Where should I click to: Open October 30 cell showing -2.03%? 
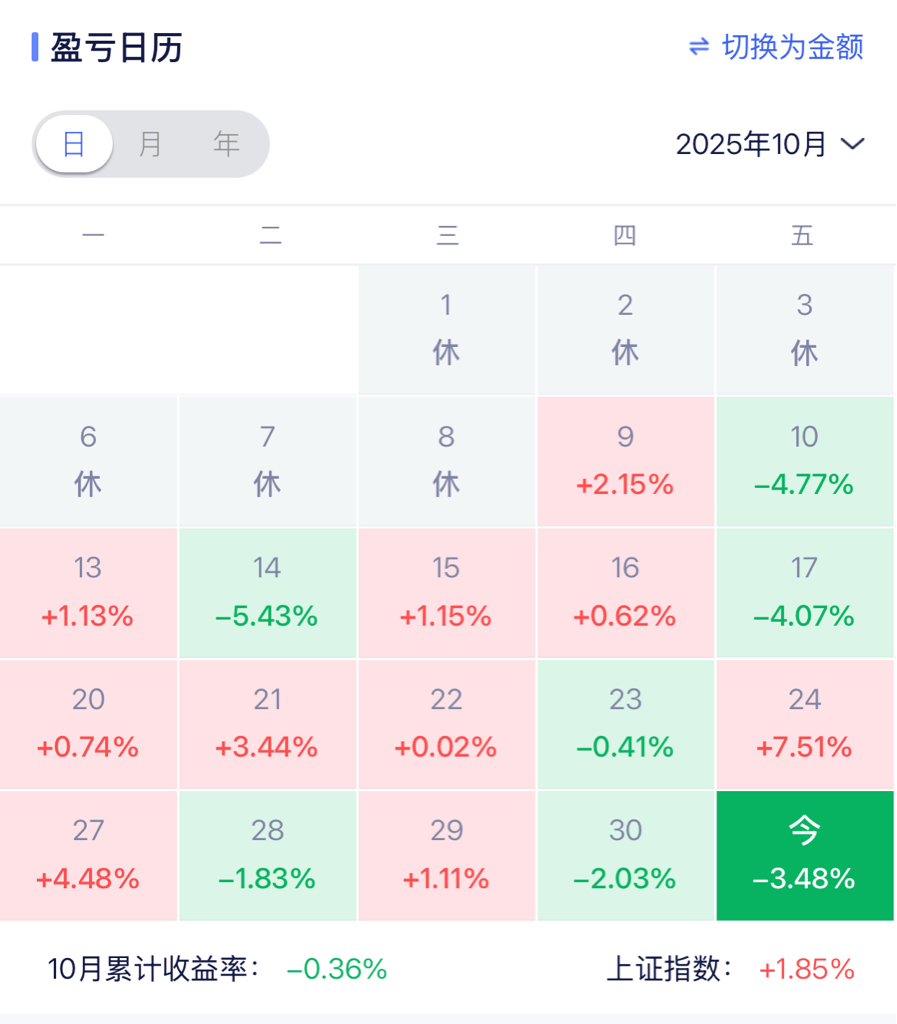coord(625,855)
